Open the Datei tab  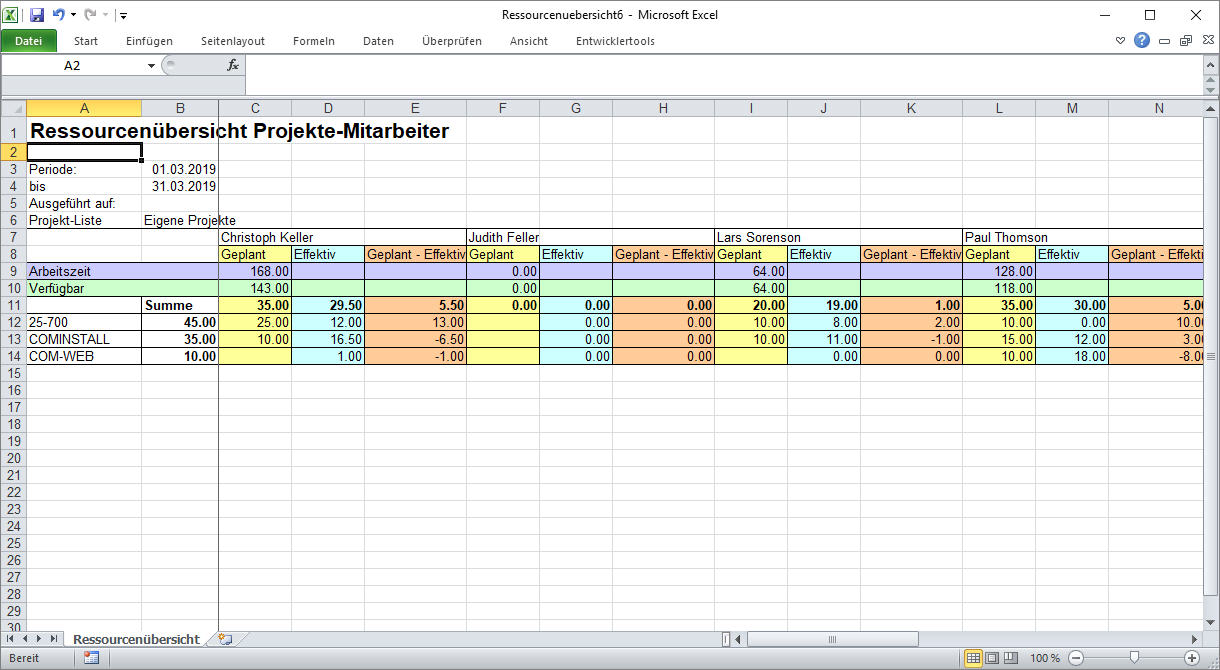point(28,41)
